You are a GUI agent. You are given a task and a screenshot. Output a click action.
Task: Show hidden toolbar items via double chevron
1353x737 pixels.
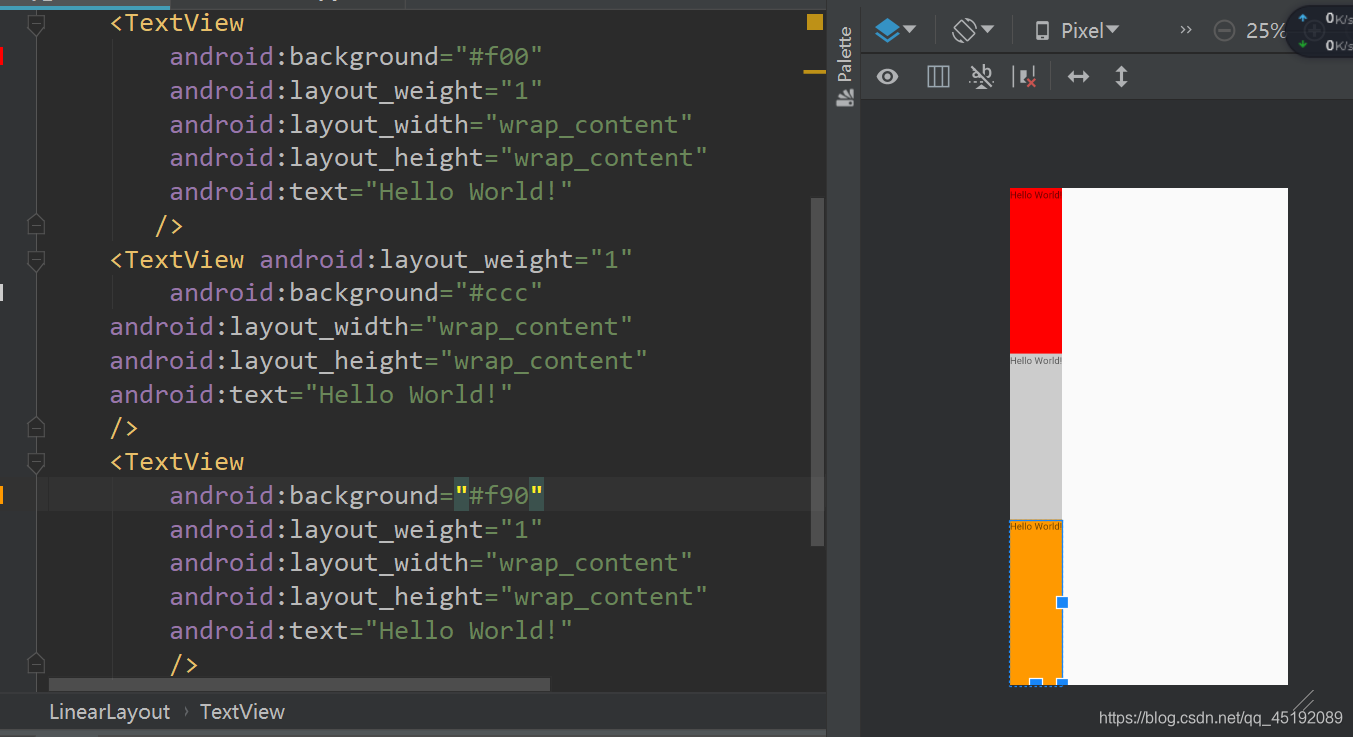point(1186,30)
